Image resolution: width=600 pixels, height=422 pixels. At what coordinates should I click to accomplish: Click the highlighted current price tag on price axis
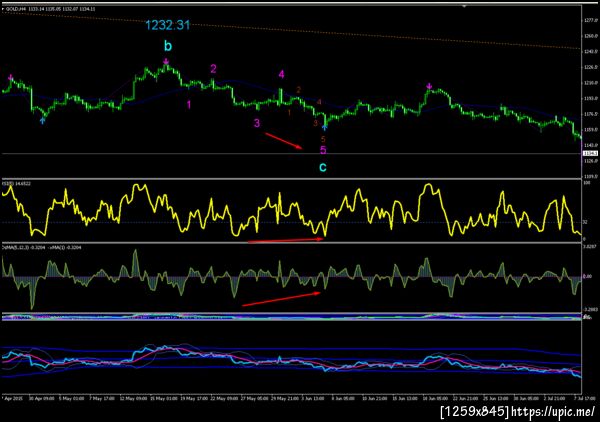point(590,153)
